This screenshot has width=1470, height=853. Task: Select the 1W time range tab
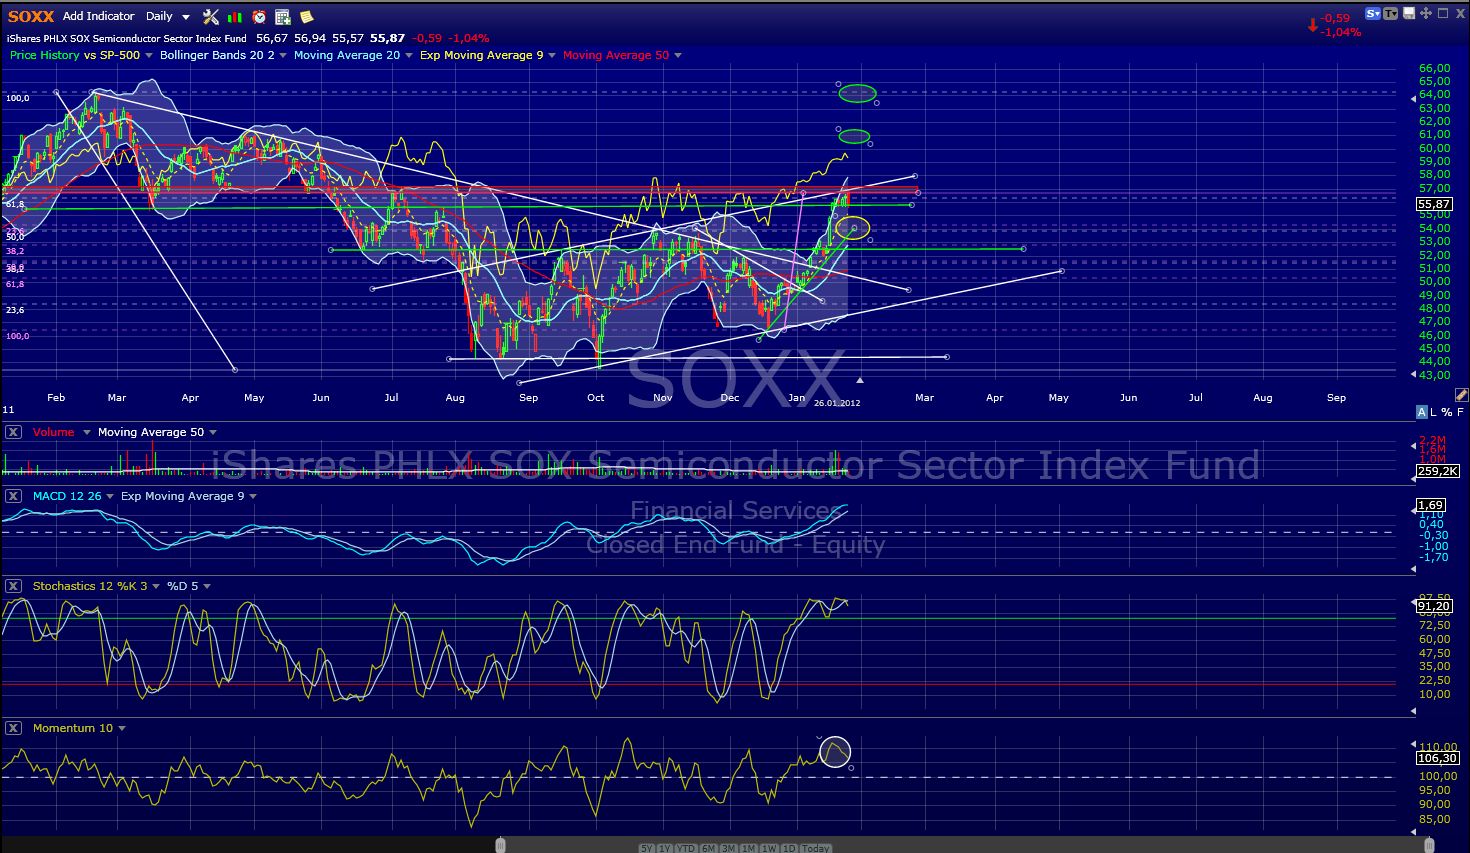(x=769, y=848)
